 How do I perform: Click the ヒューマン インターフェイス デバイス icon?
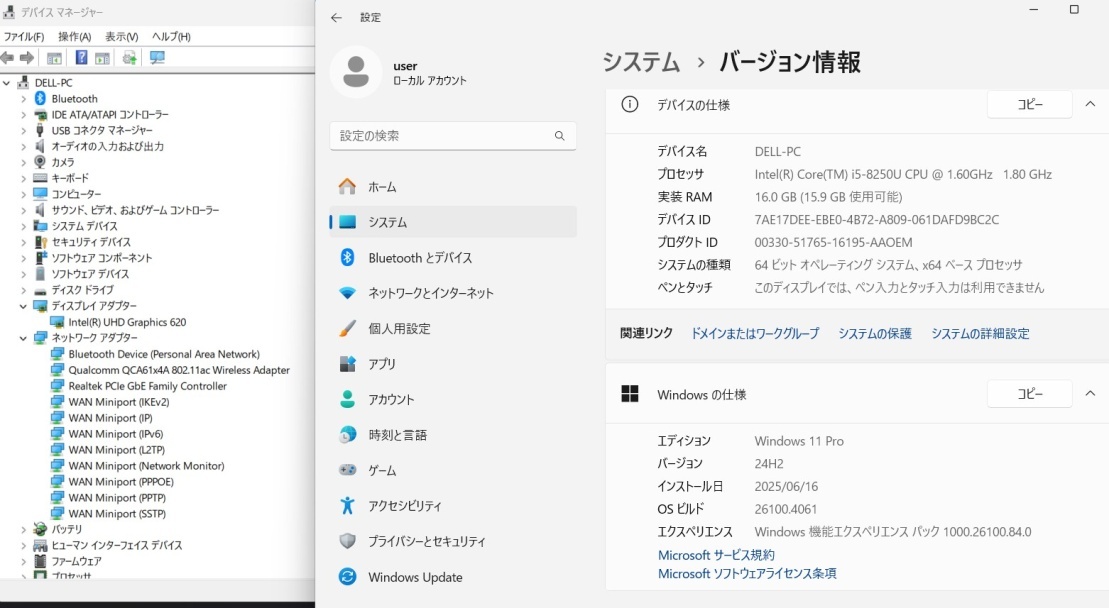pos(40,546)
